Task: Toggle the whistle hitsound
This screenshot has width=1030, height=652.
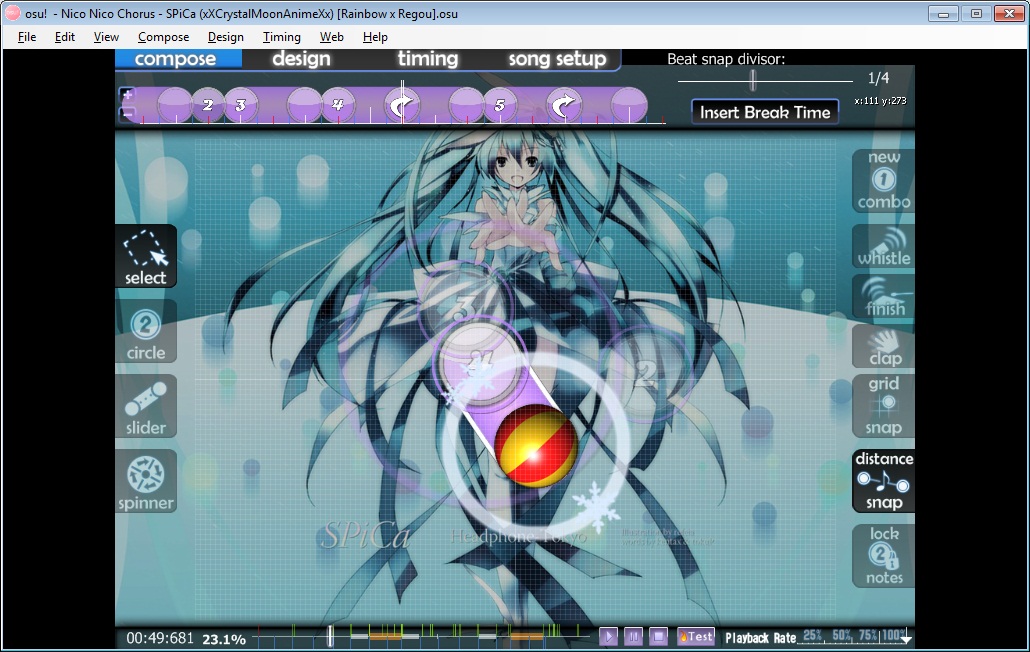Action: (x=884, y=247)
